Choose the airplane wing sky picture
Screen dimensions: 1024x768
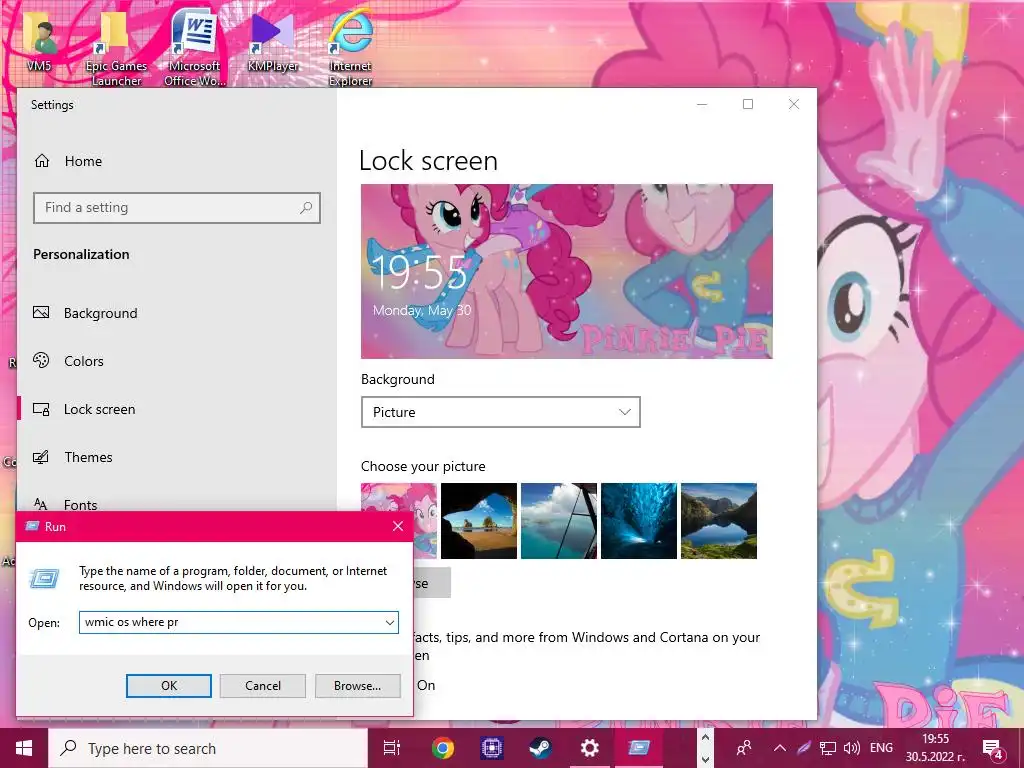559,520
